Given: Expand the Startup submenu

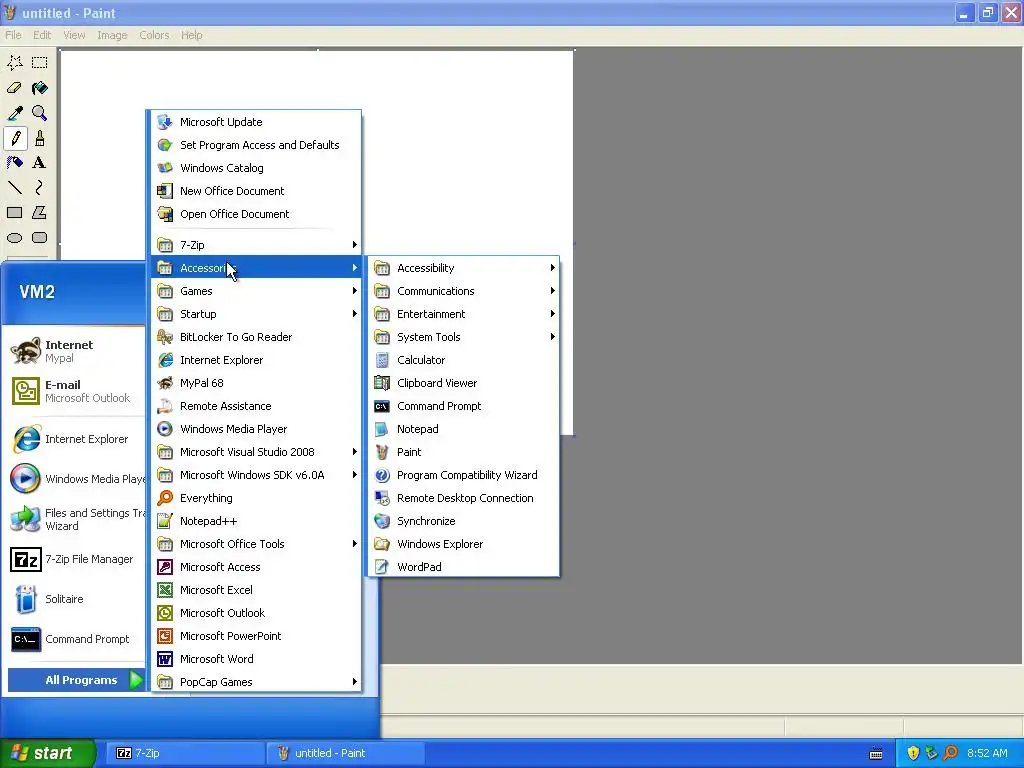Looking at the screenshot, I should 256,314.
